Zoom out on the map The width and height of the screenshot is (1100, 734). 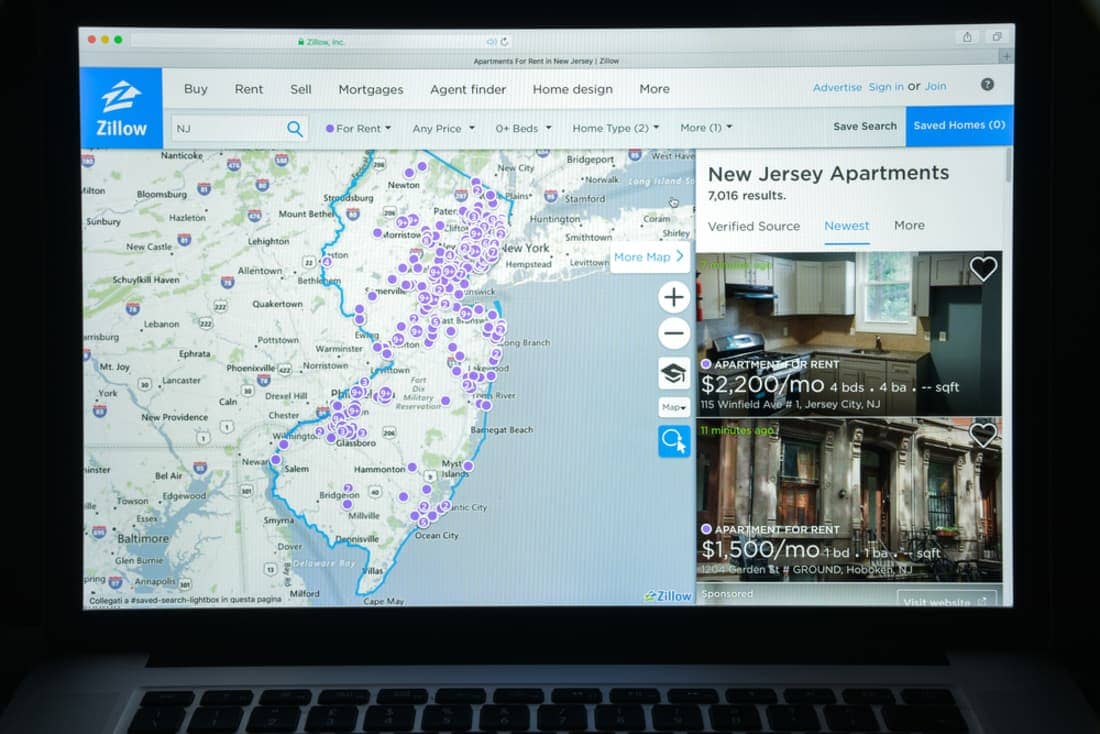tap(673, 333)
